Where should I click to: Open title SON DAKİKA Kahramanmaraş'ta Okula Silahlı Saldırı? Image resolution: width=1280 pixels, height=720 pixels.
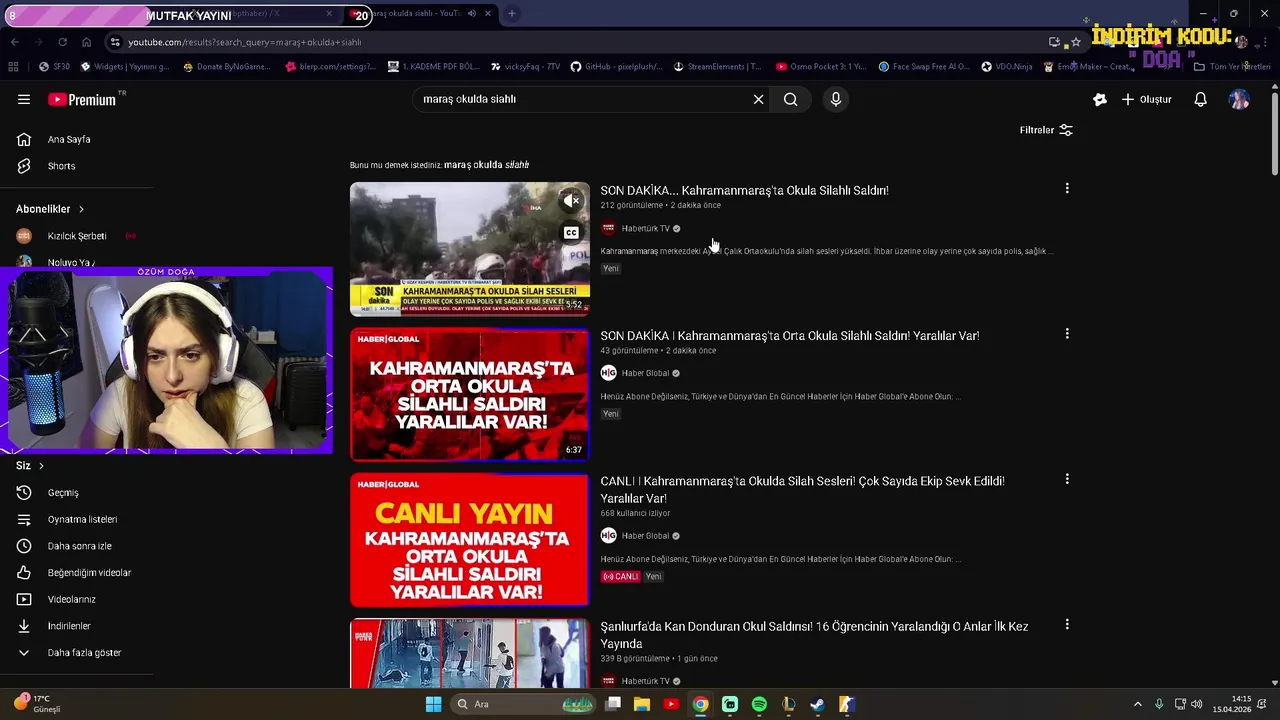pyautogui.click(x=744, y=190)
